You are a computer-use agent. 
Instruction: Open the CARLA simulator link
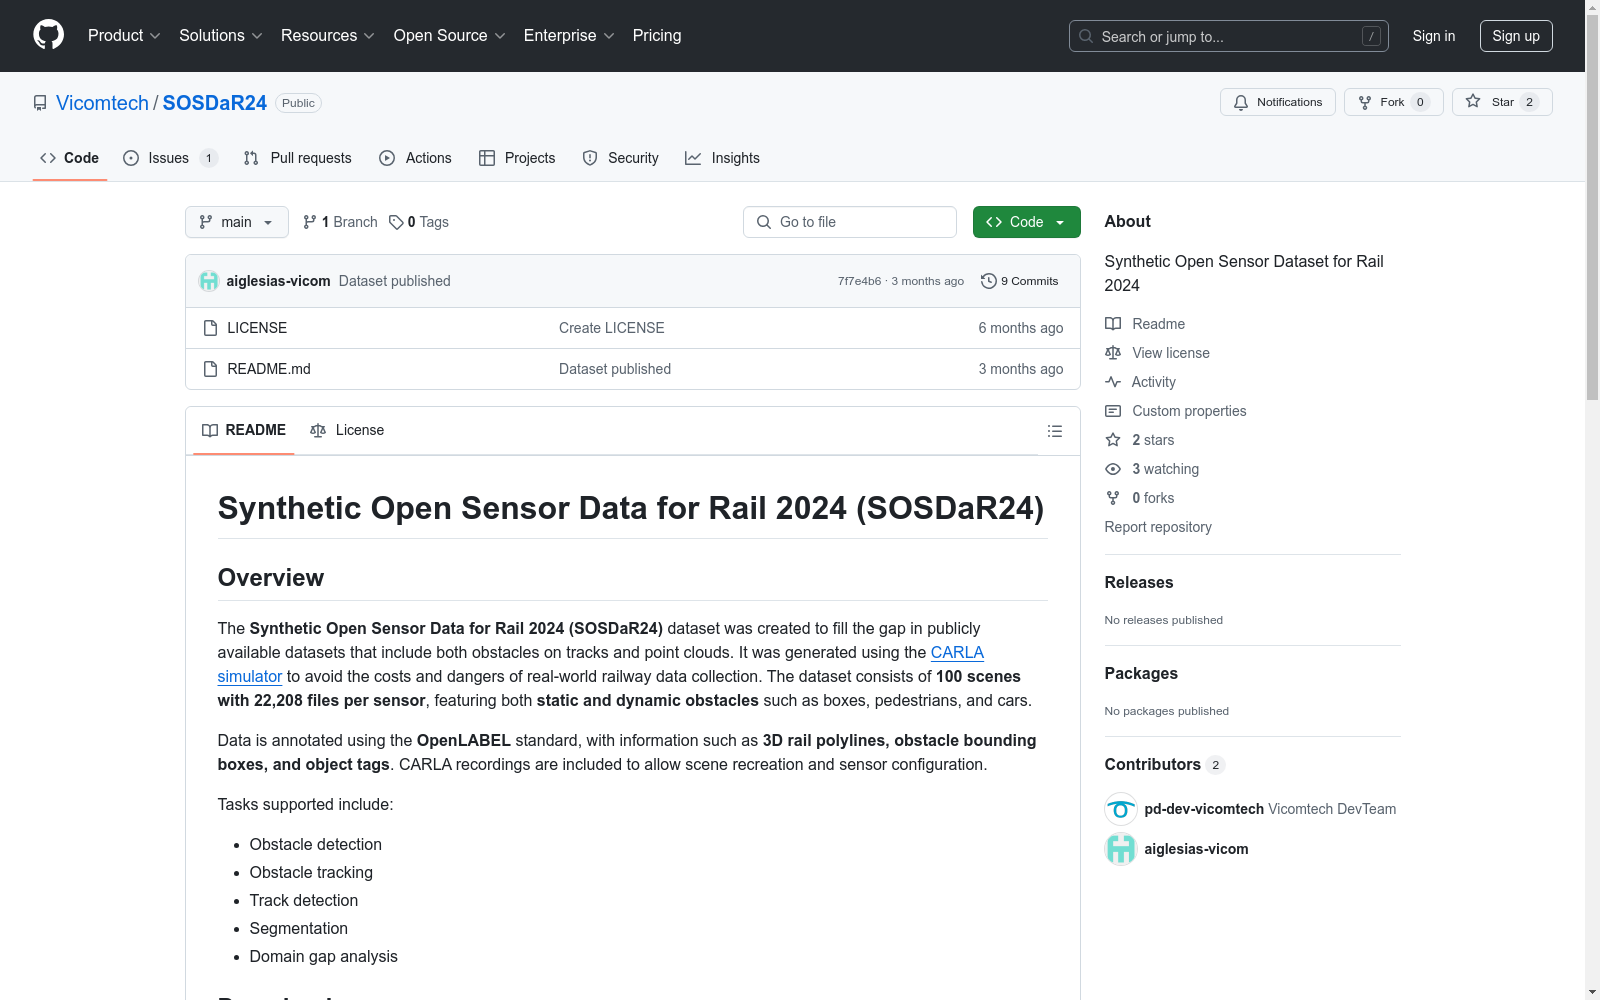coord(957,653)
